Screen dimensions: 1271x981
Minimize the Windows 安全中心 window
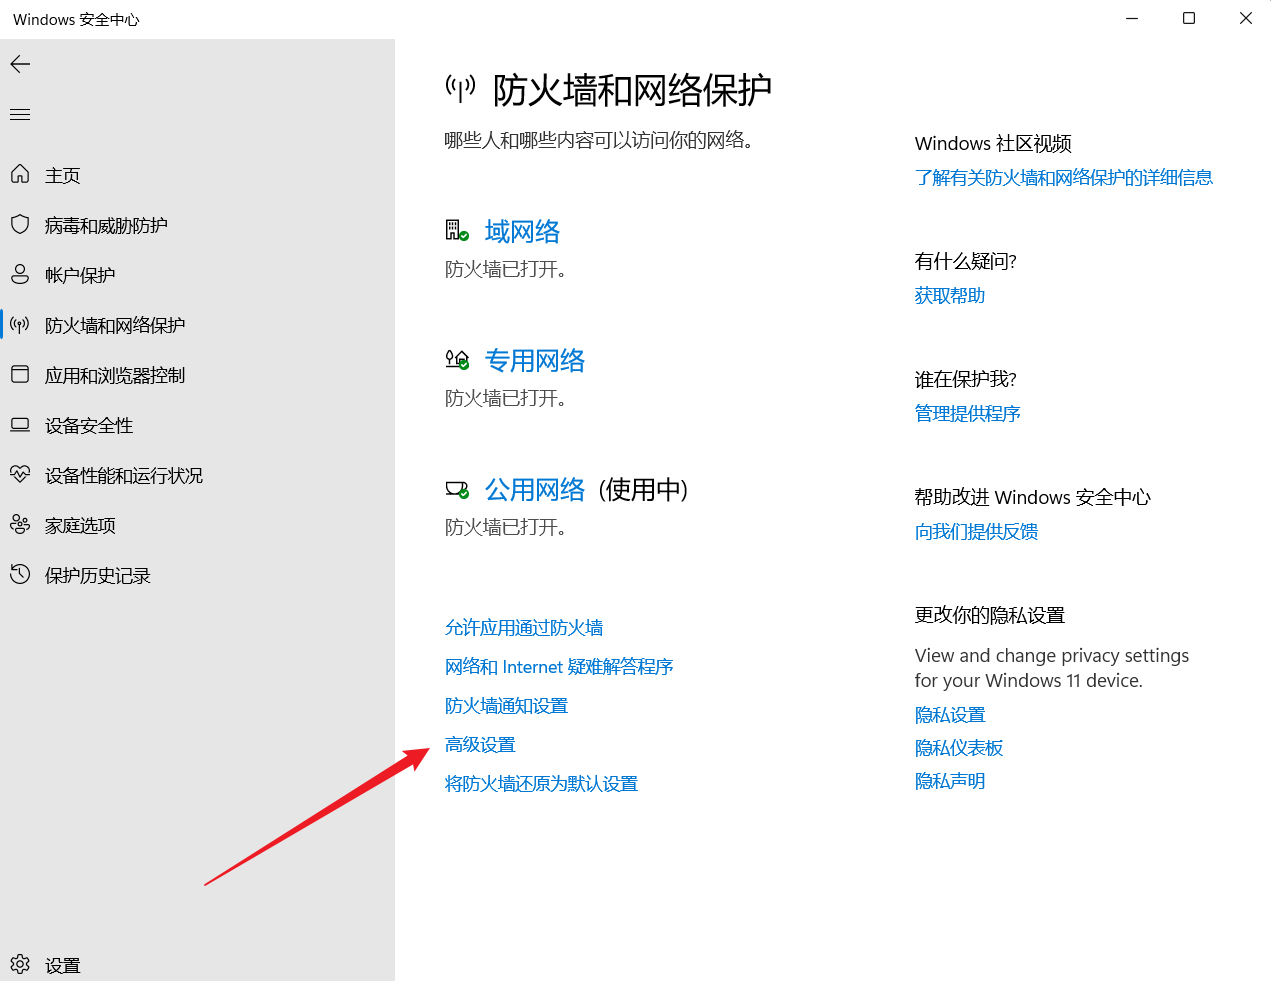click(1132, 18)
